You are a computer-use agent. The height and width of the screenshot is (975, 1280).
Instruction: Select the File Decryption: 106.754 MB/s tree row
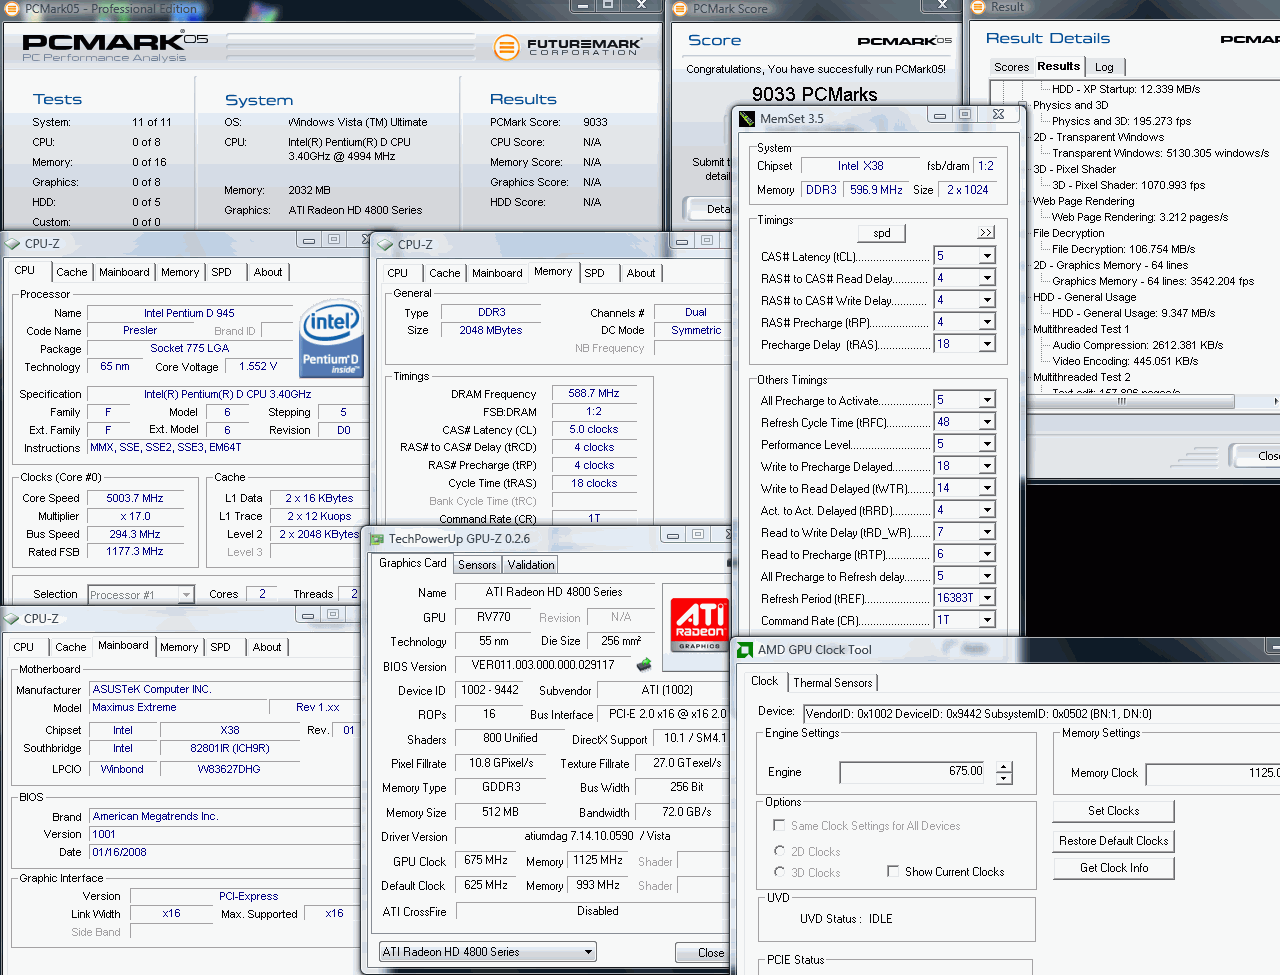click(x=1123, y=249)
